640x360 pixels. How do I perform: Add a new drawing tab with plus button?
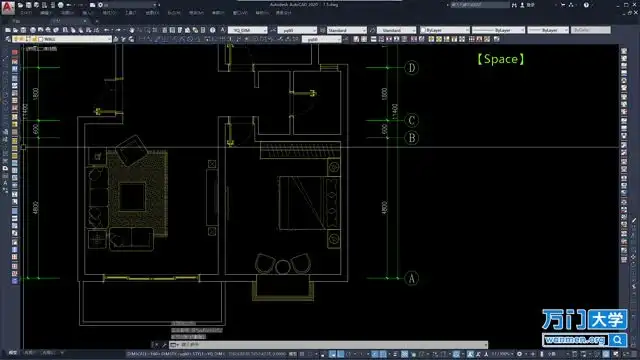click(x=97, y=21)
